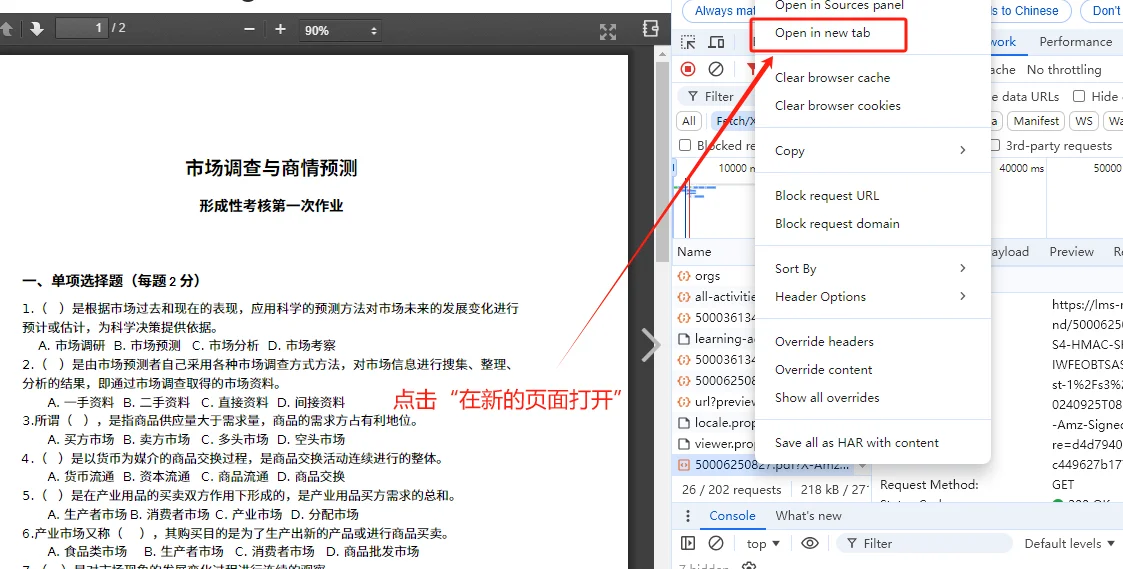
Task: Zoom in the PDF with plus button
Action: point(280,30)
